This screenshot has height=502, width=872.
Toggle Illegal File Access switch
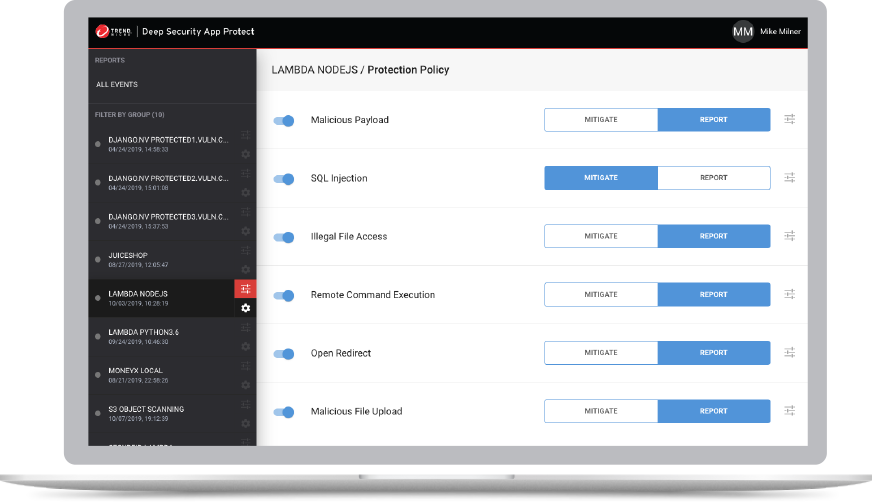284,237
